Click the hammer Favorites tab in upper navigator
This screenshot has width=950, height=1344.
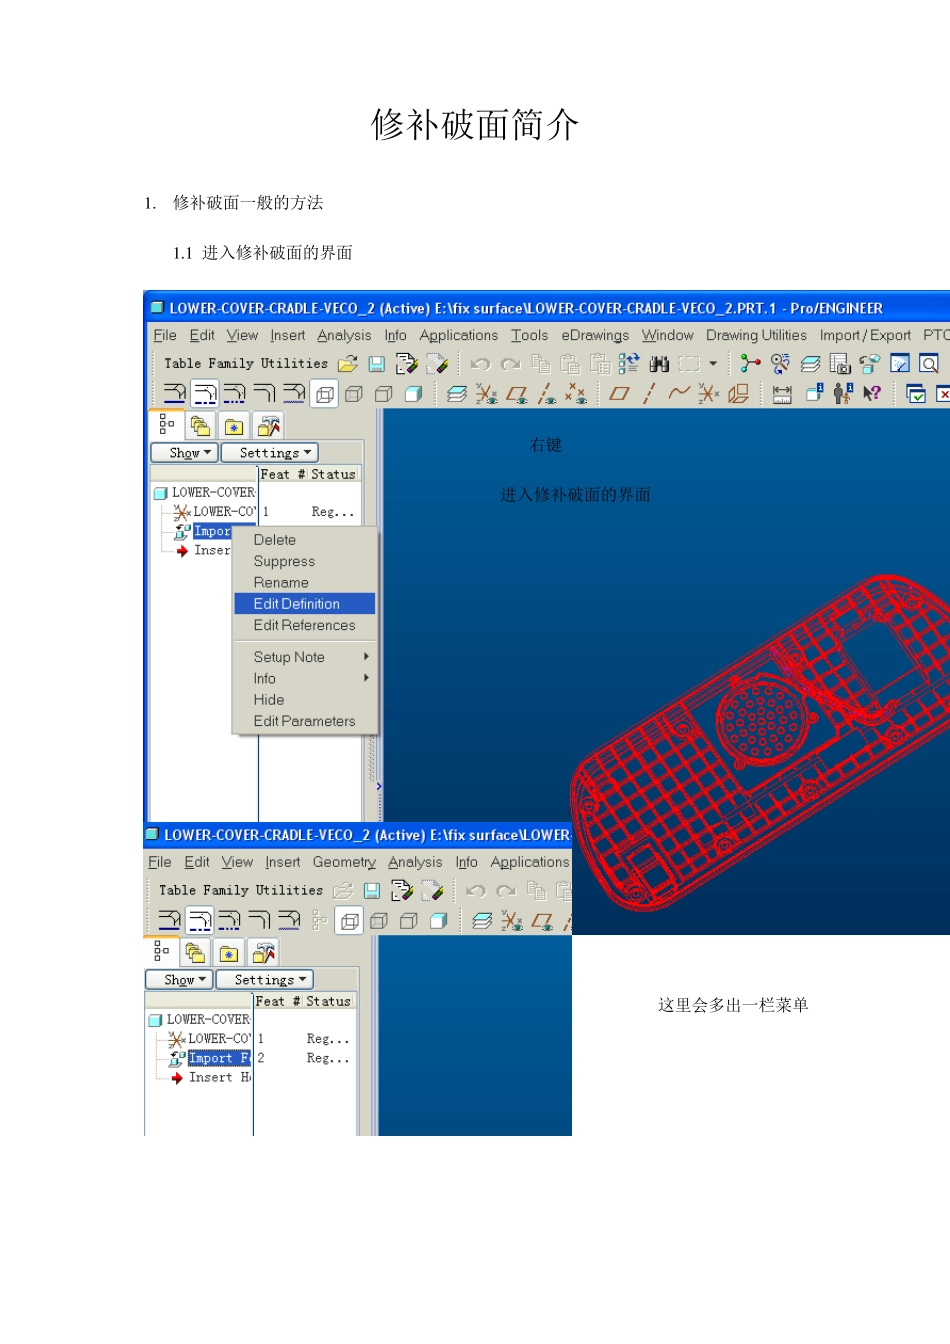point(268,426)
